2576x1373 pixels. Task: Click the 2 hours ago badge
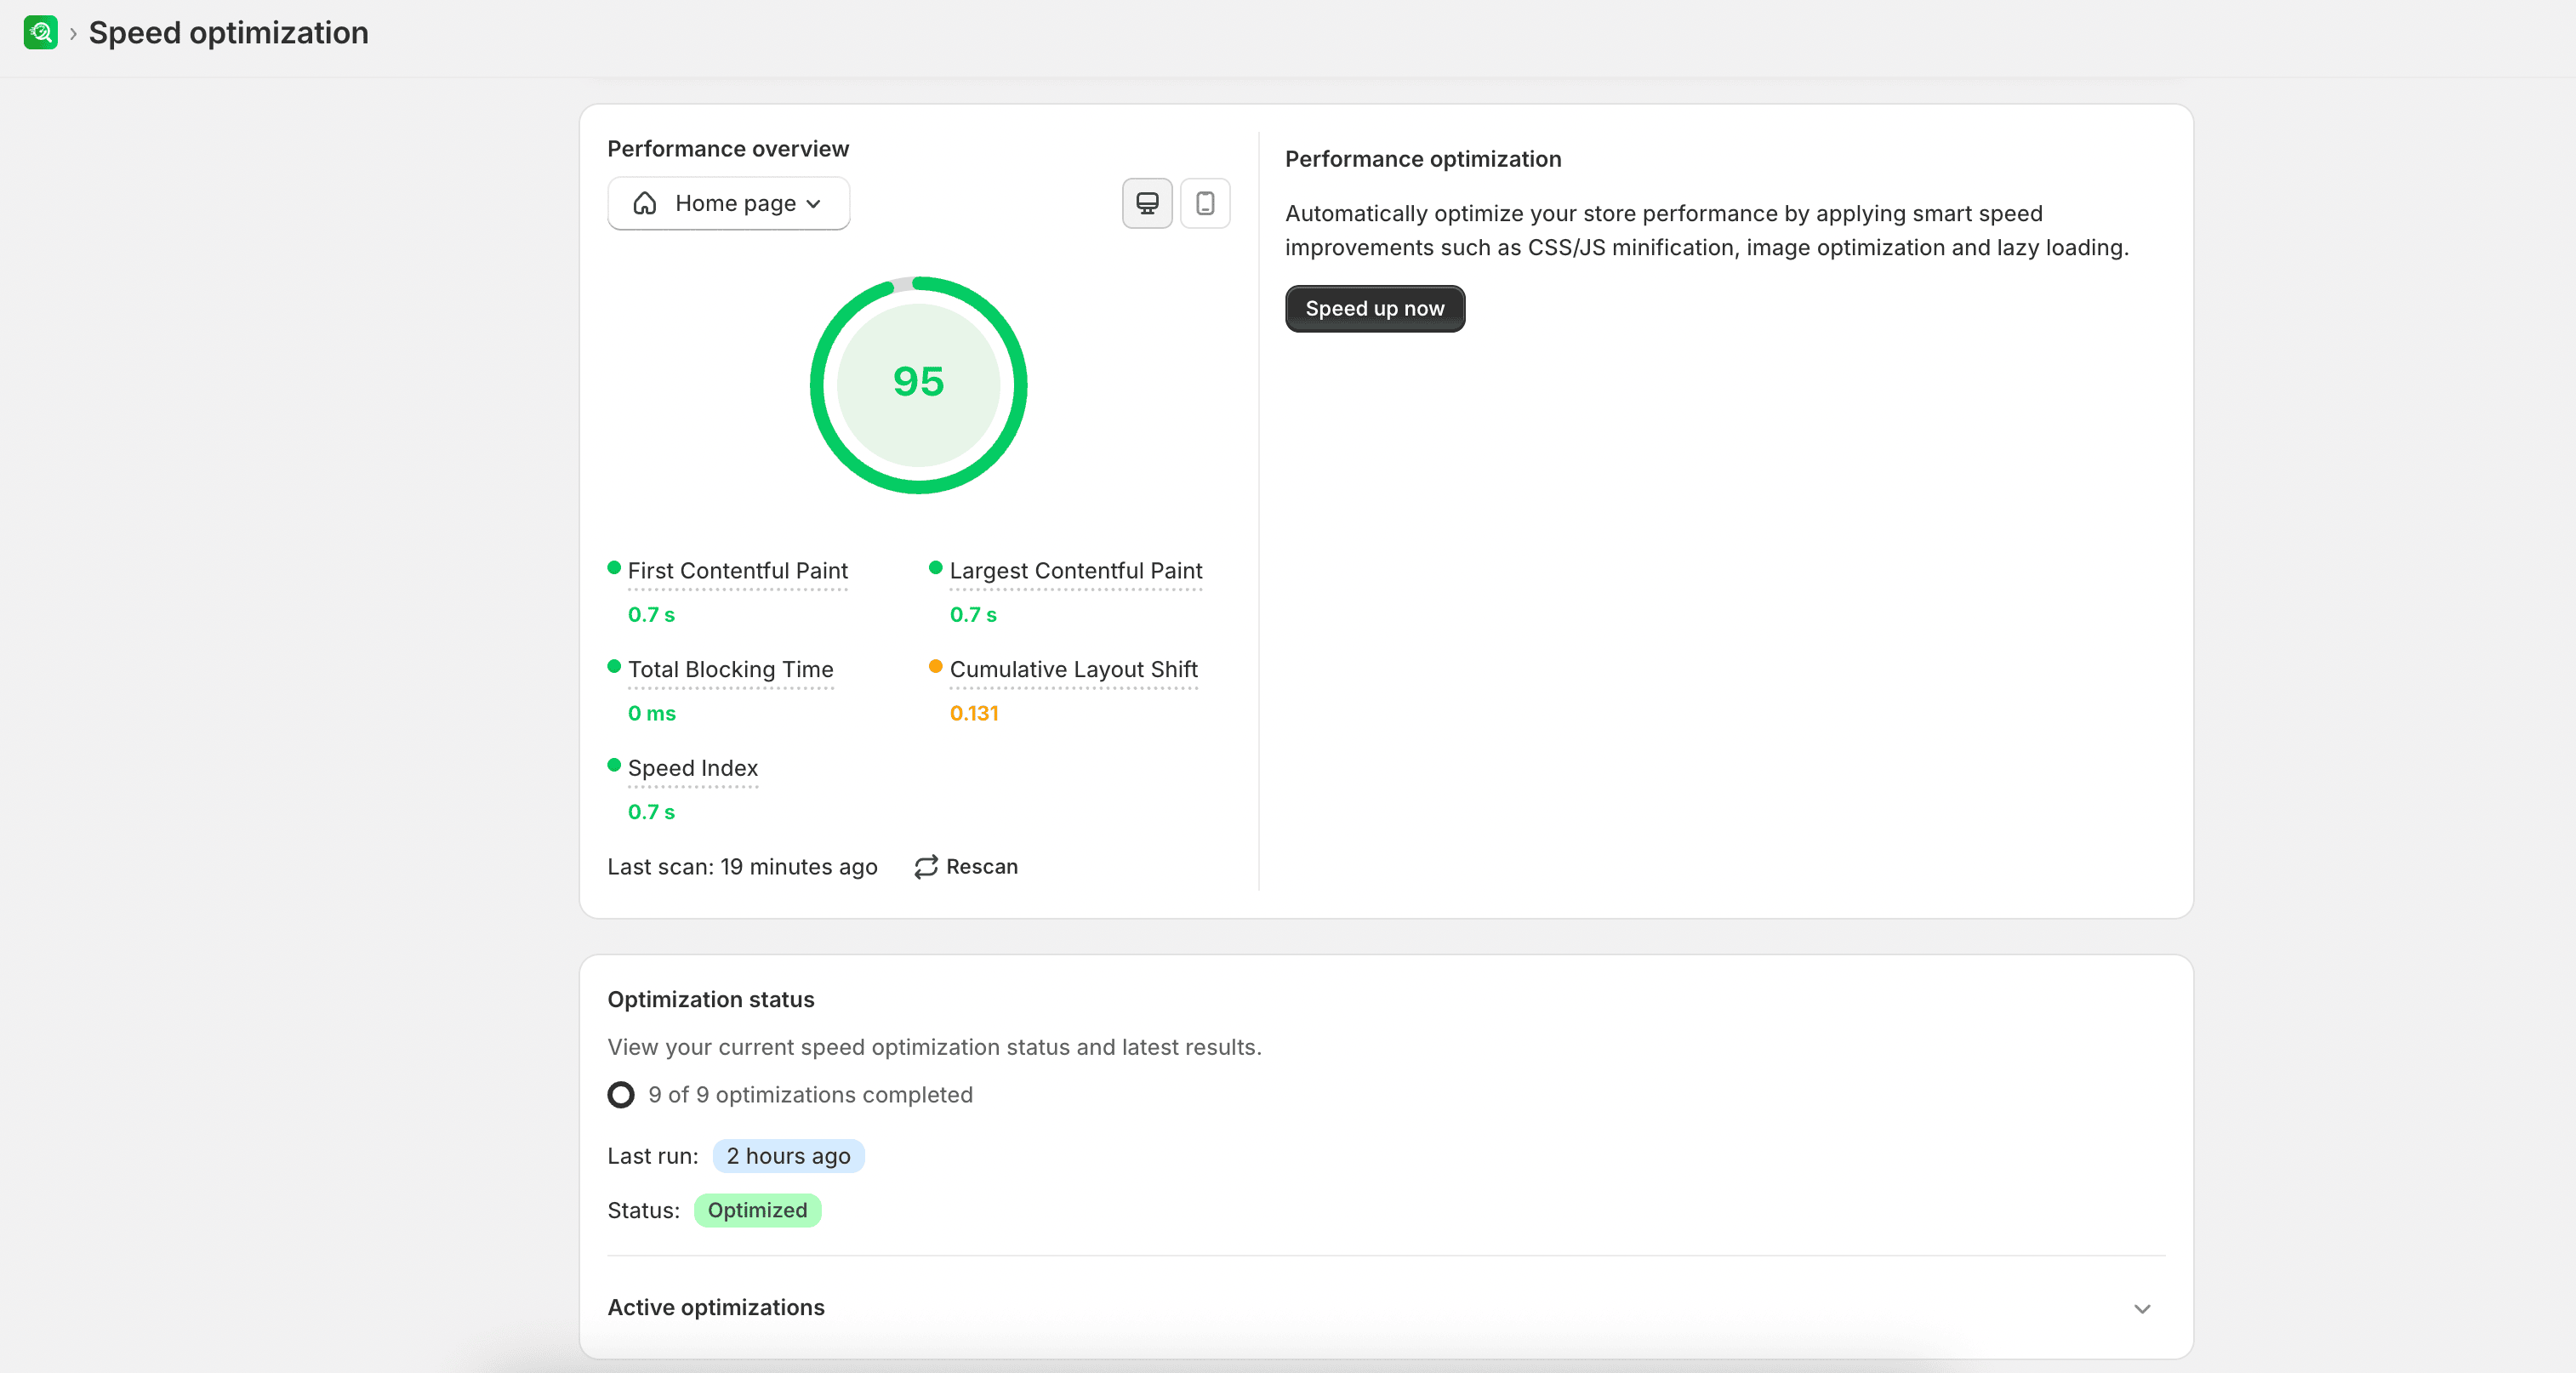[x=788, y=1156]
